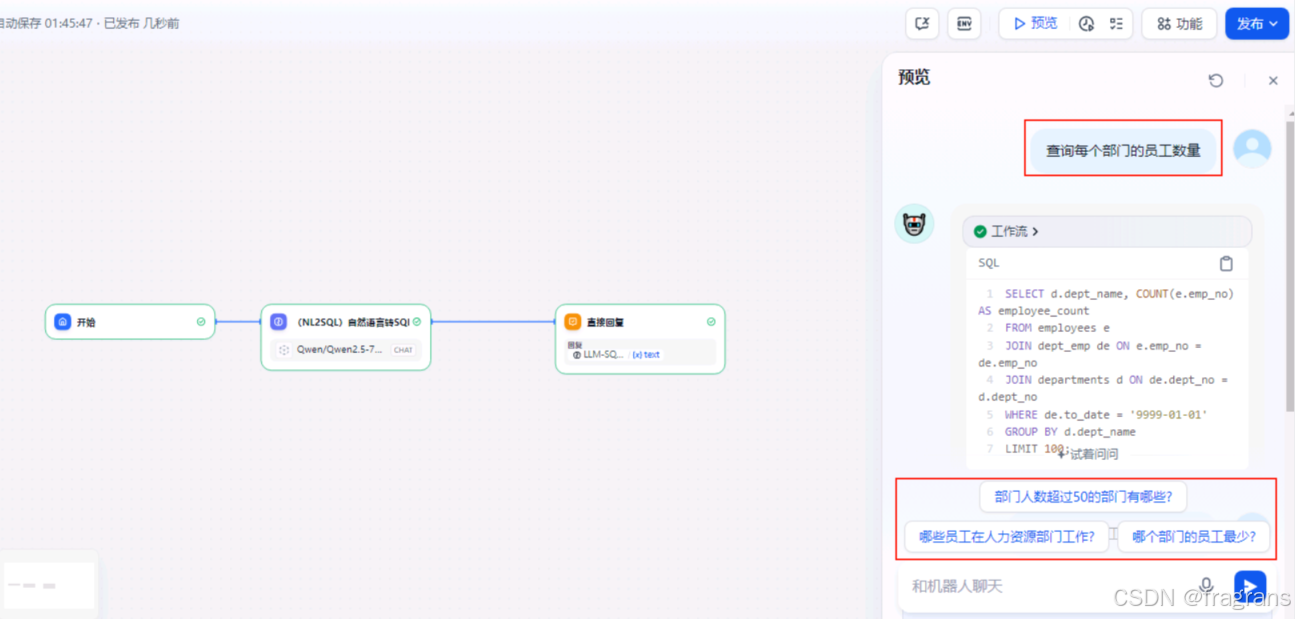Viewport: 1295px width, 619px height.
Task: Click the green check status on the NL2SQL node
Action: coord(417,322)
